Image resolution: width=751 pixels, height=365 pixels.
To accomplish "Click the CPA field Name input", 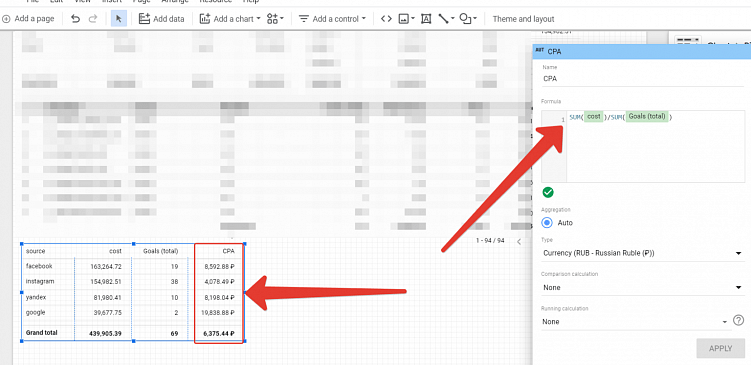I will click(642, 79).
